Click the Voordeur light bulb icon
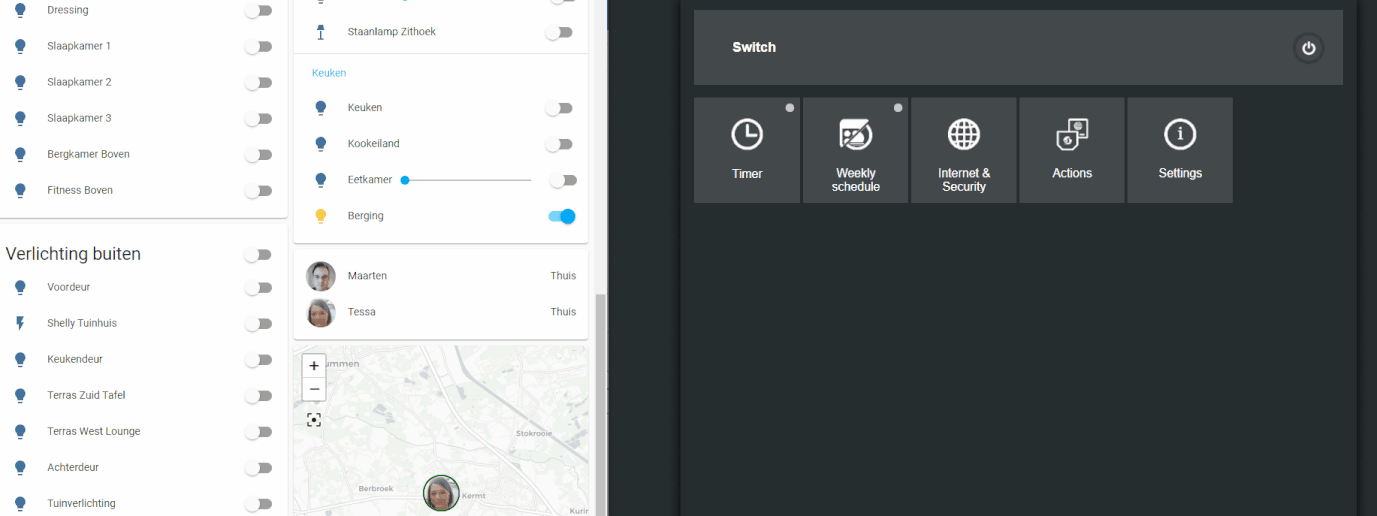 coord(20,287)
